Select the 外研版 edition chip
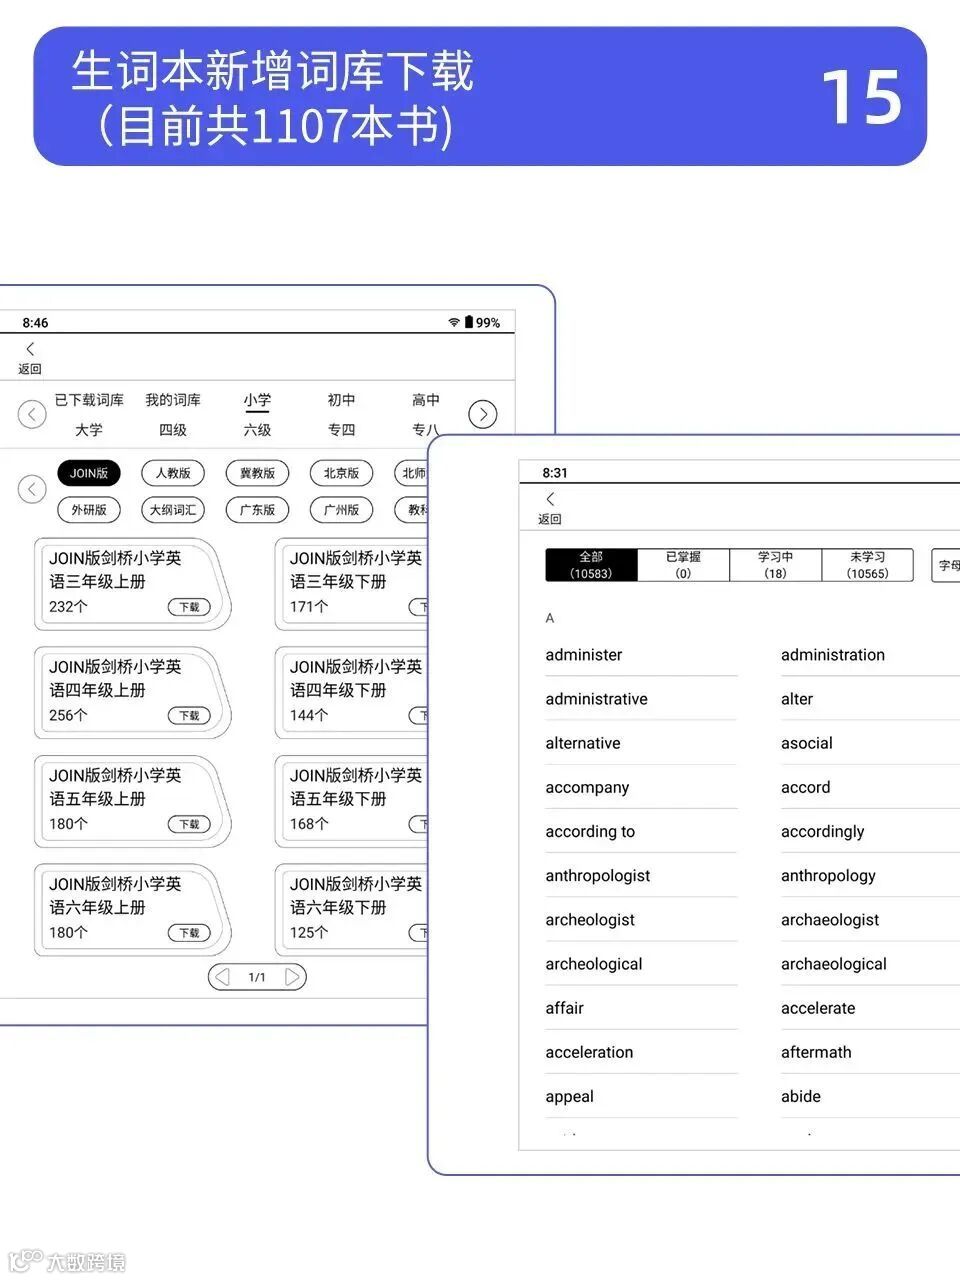This screenshot has width=960, height=1280. click(89, 510)
